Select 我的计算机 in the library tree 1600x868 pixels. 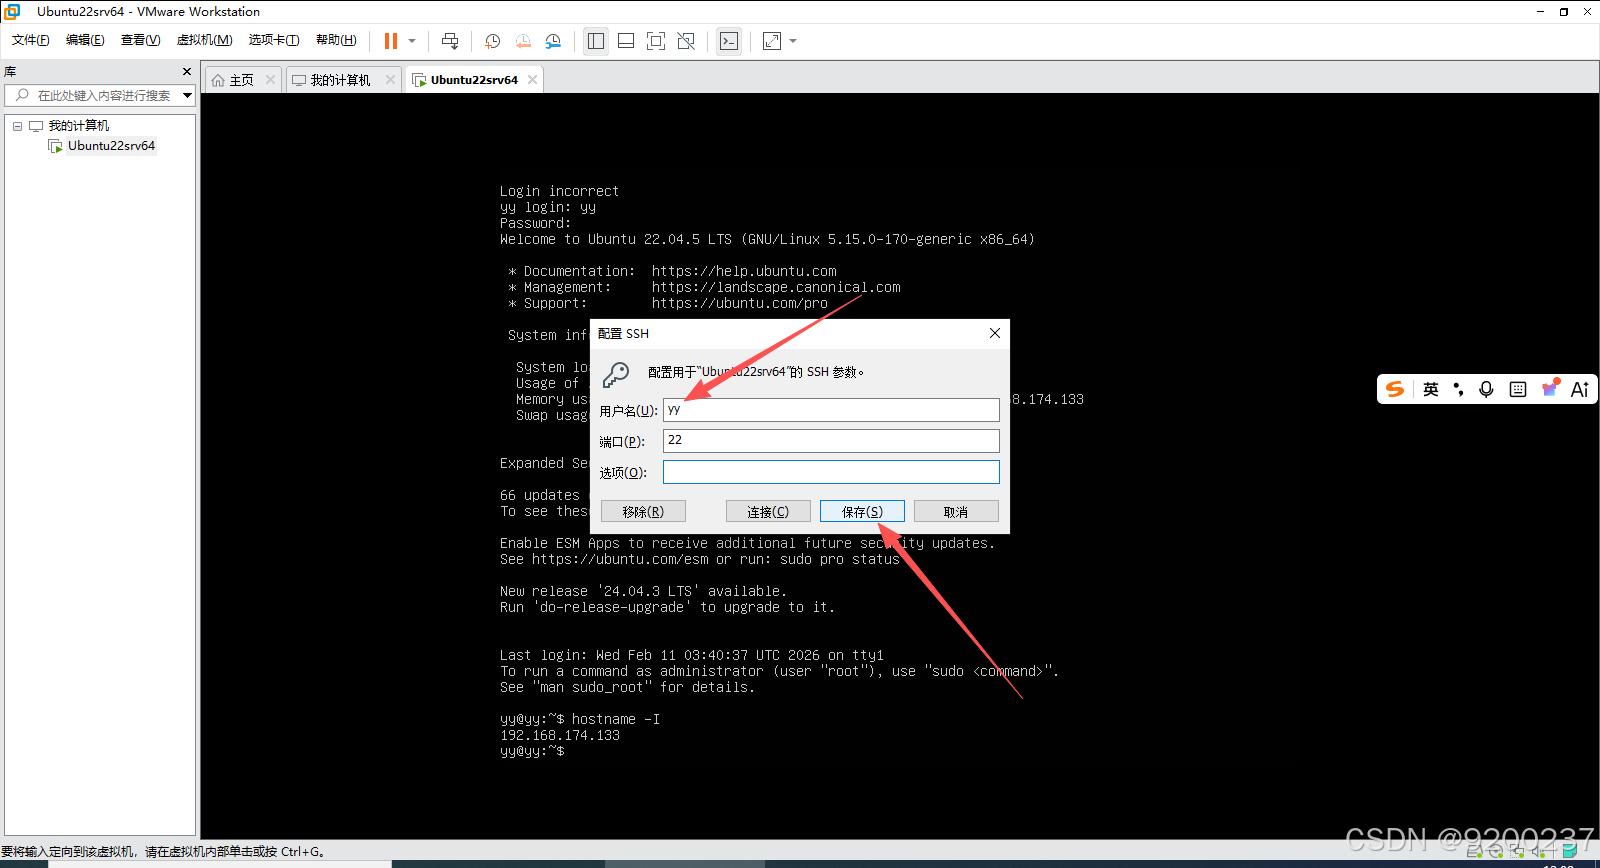(78, 126)
